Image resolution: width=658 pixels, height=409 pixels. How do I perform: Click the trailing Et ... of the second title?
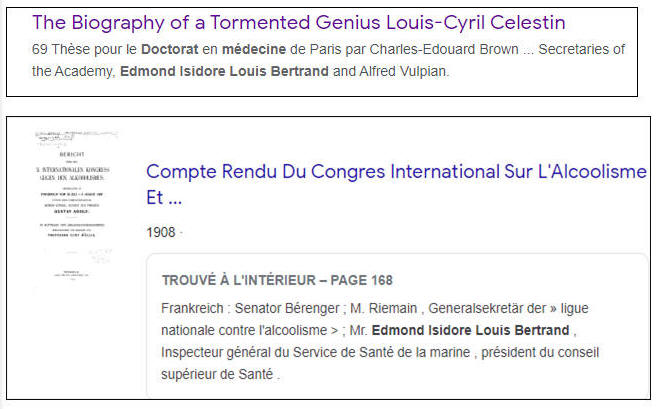click(x=164, y=197)
